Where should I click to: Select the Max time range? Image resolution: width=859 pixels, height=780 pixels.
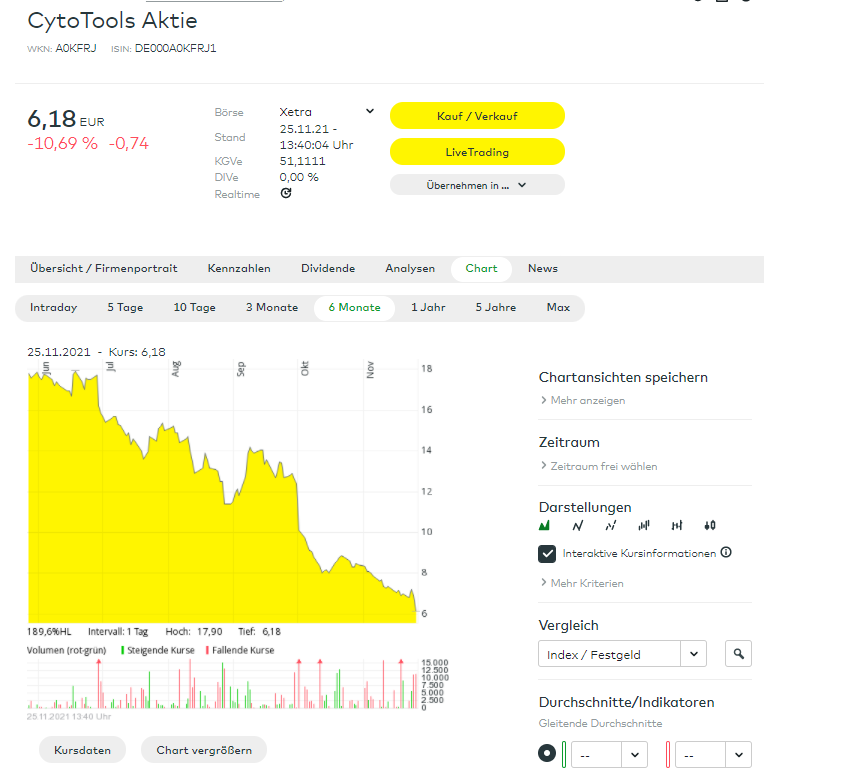(558, 308)
